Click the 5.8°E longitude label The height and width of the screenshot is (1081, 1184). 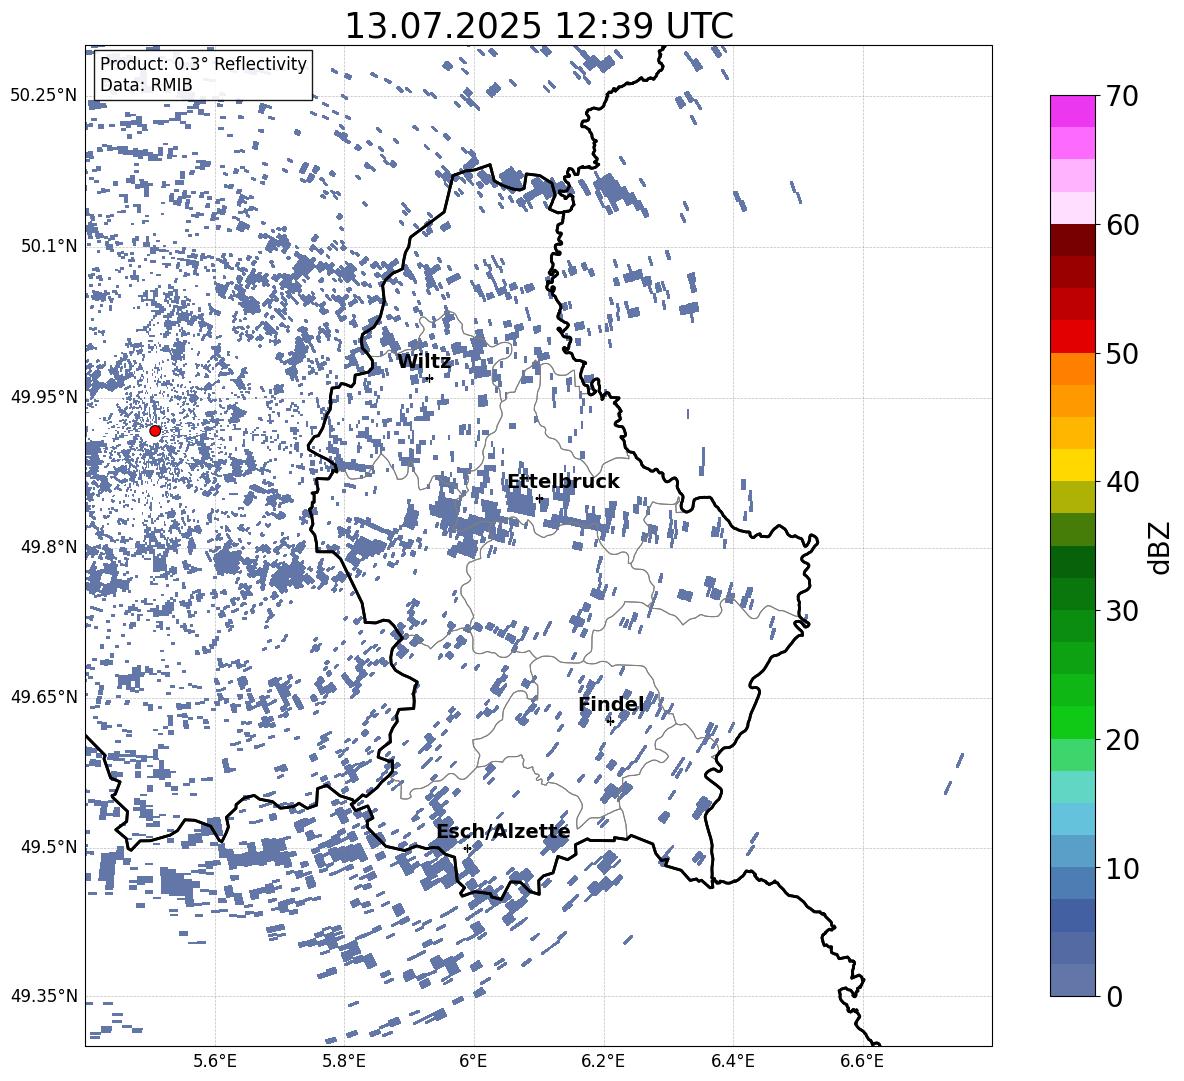(x=344, y=1061)
